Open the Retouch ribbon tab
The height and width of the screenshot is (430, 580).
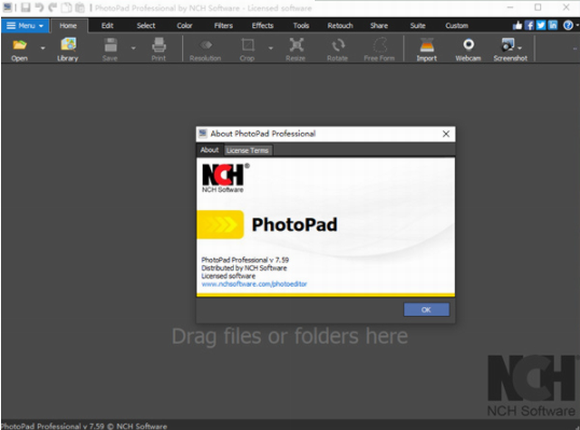[340, 26]
